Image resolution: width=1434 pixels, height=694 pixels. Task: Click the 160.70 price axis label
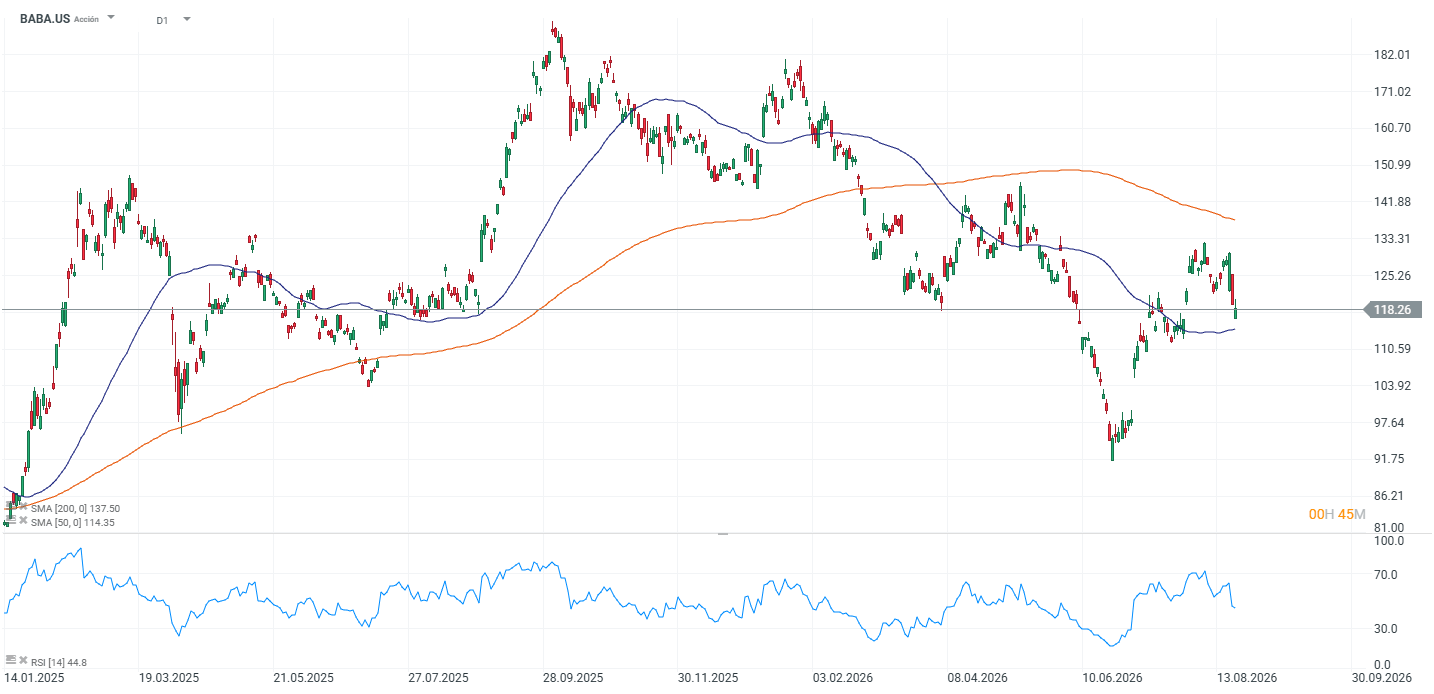tap(1391, 128)
